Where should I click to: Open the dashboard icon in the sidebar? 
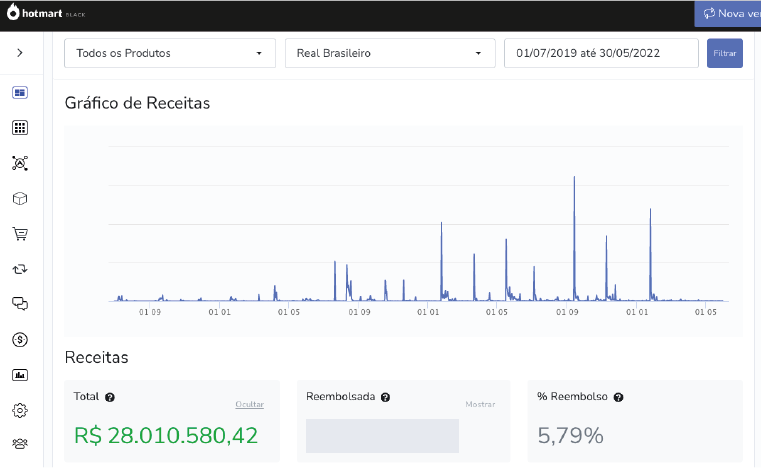pos(20,92)
